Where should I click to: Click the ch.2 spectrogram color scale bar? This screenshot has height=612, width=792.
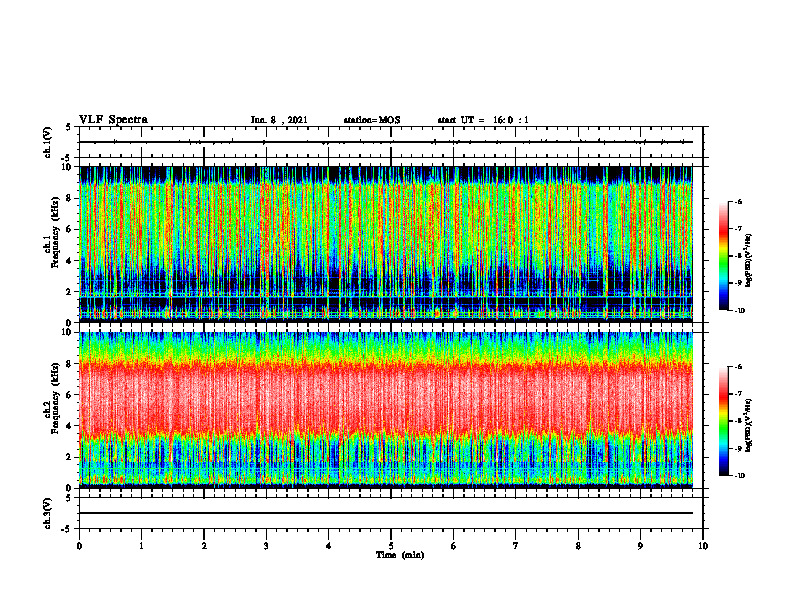point(723,421)
